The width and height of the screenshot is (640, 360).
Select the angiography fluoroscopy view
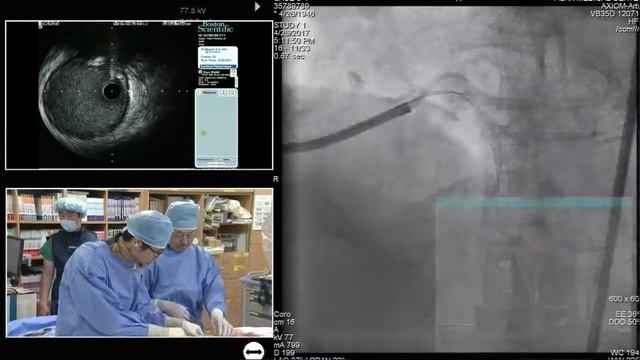459,180
